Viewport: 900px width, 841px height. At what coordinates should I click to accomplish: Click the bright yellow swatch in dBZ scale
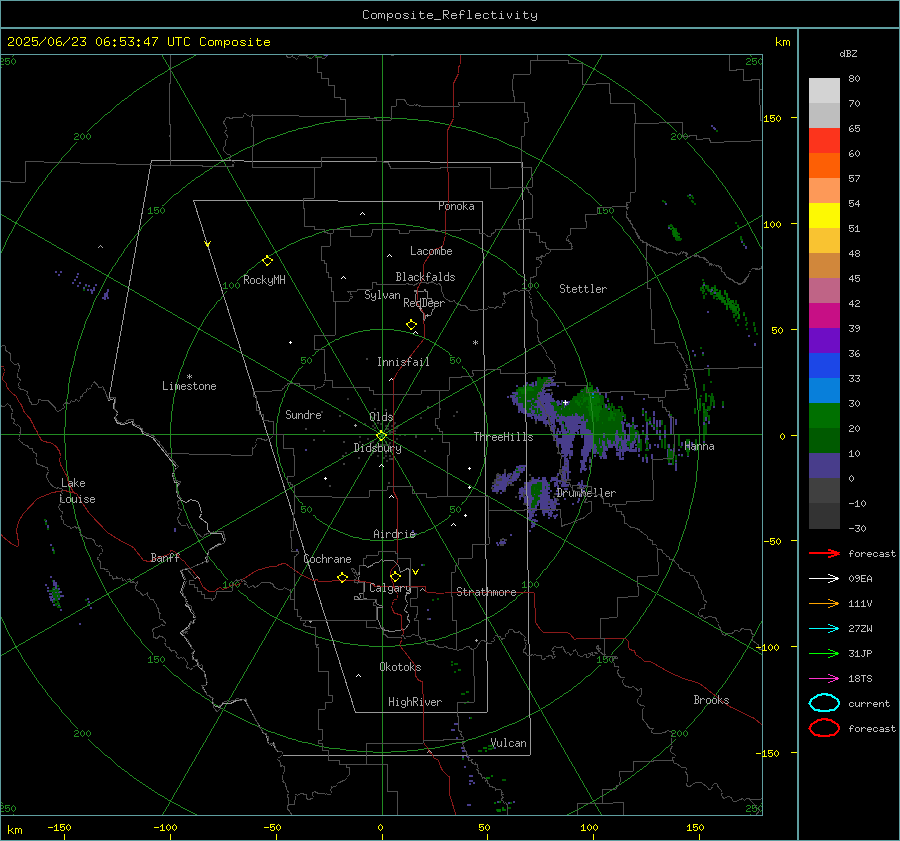(x=824, y=215)
